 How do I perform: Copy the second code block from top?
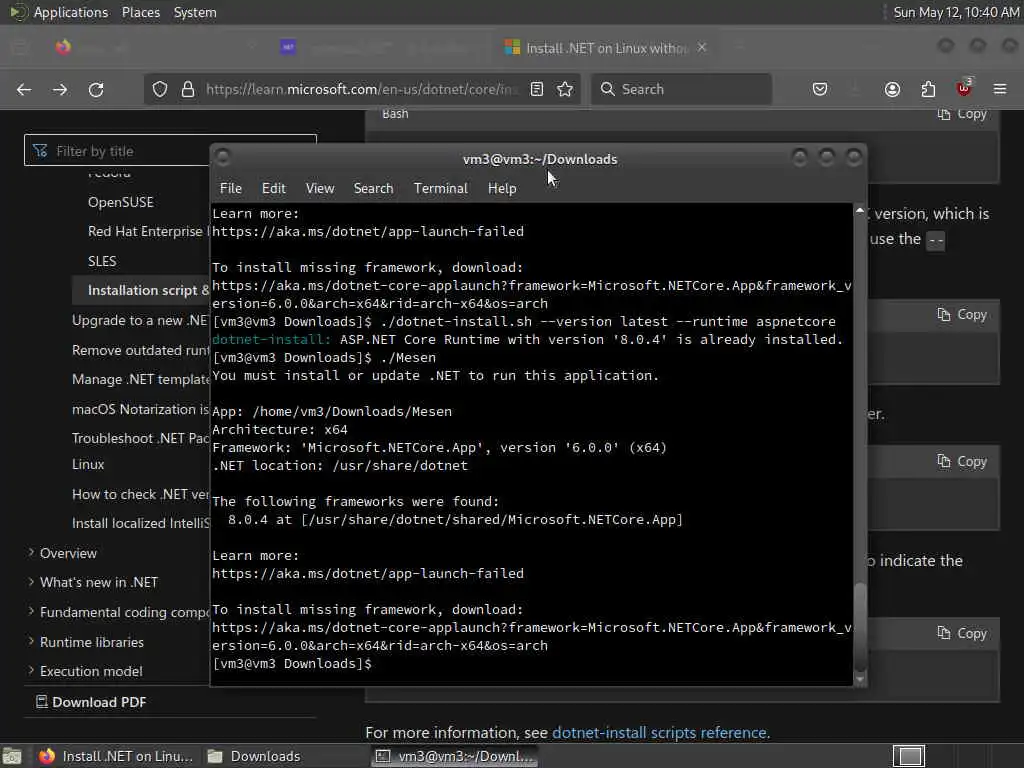(962, 315)
